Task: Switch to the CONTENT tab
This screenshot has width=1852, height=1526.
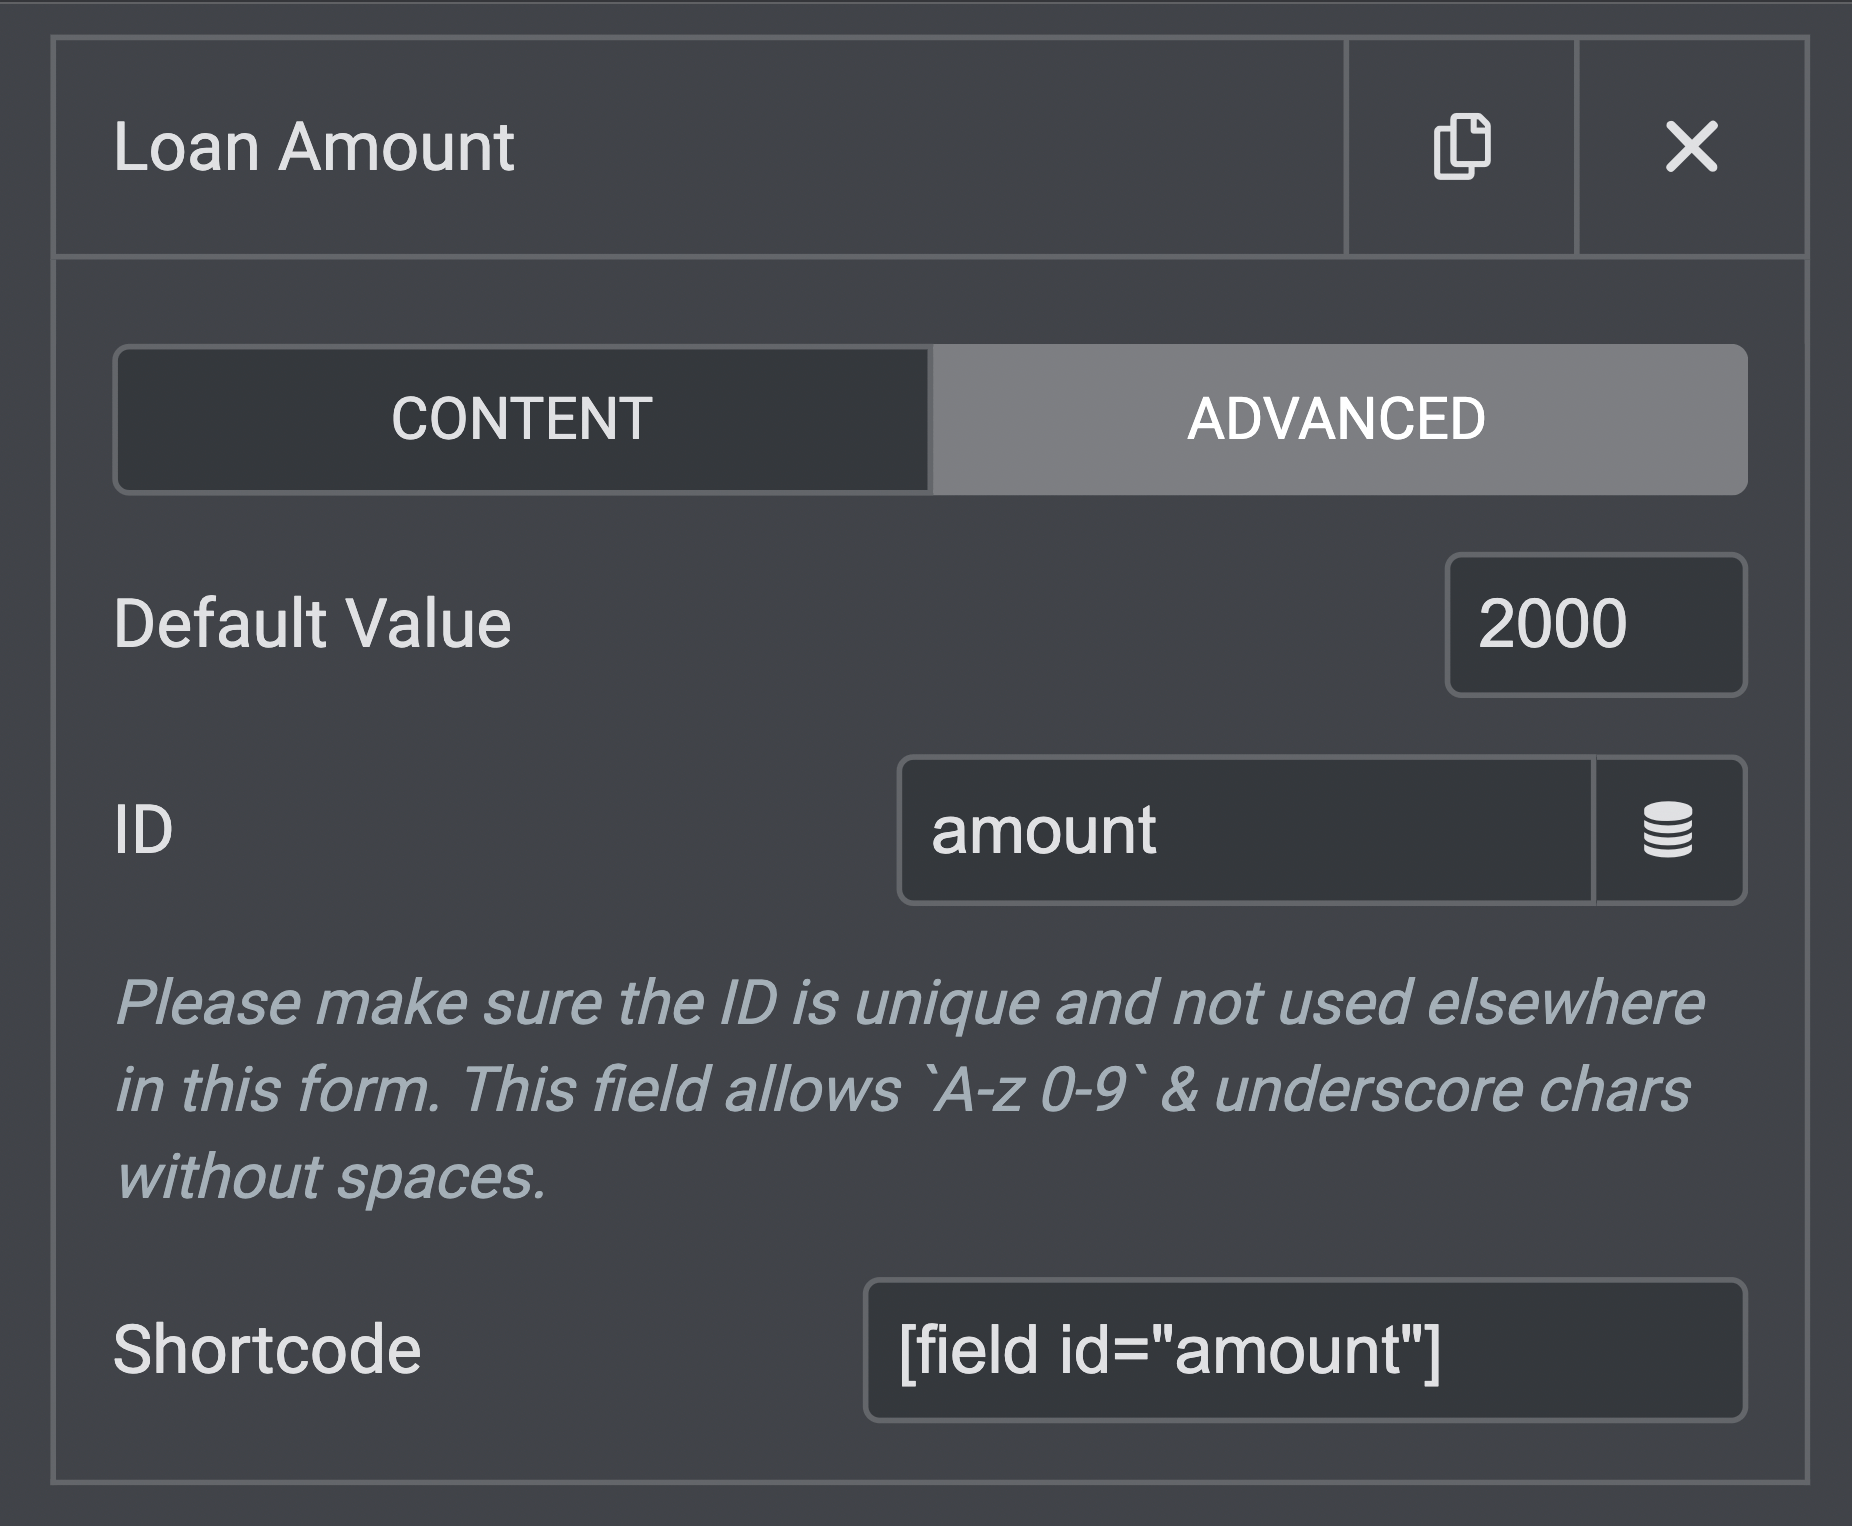Action: (x=522, y=419)
